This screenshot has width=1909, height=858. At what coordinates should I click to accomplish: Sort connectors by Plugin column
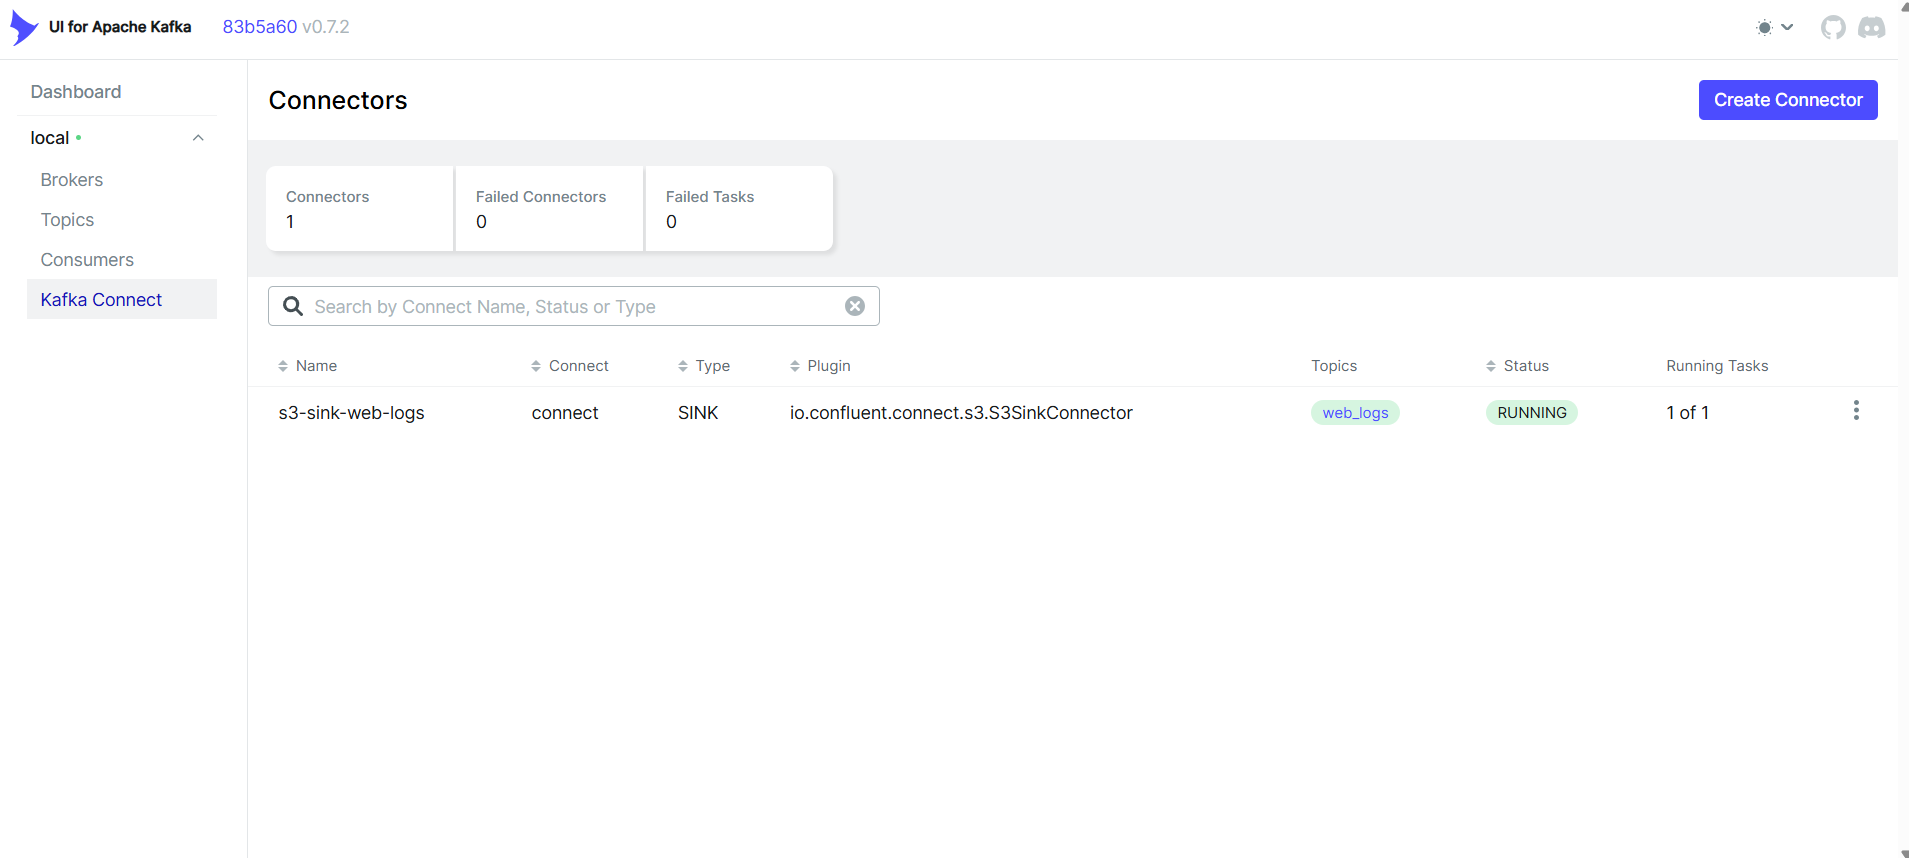click(820, 366)
